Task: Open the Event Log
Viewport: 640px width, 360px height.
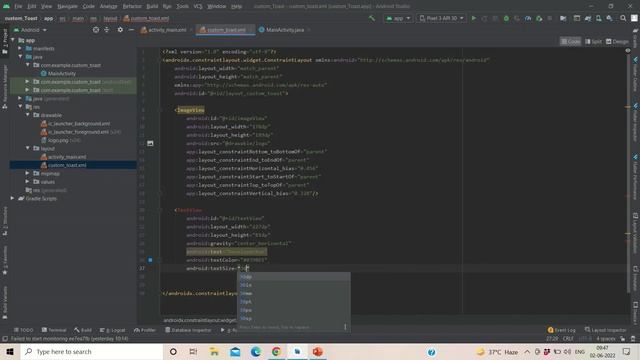Action: (x=561, y=330)
